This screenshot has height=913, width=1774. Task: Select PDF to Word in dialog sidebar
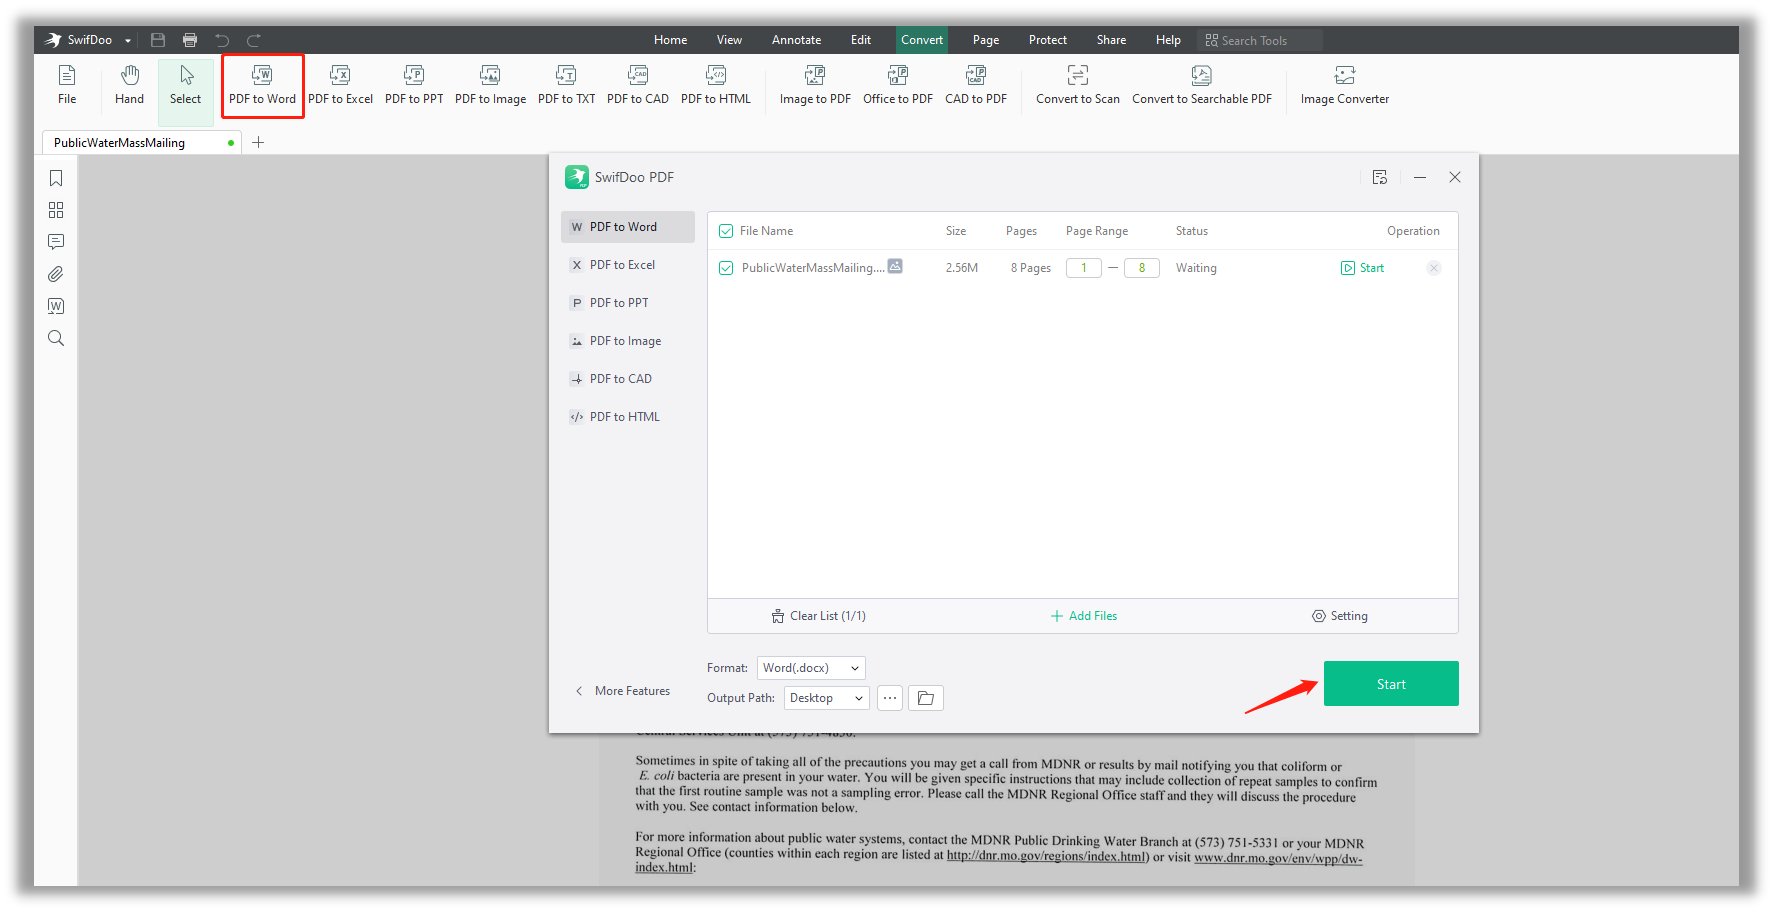click(x=628, y=227)
